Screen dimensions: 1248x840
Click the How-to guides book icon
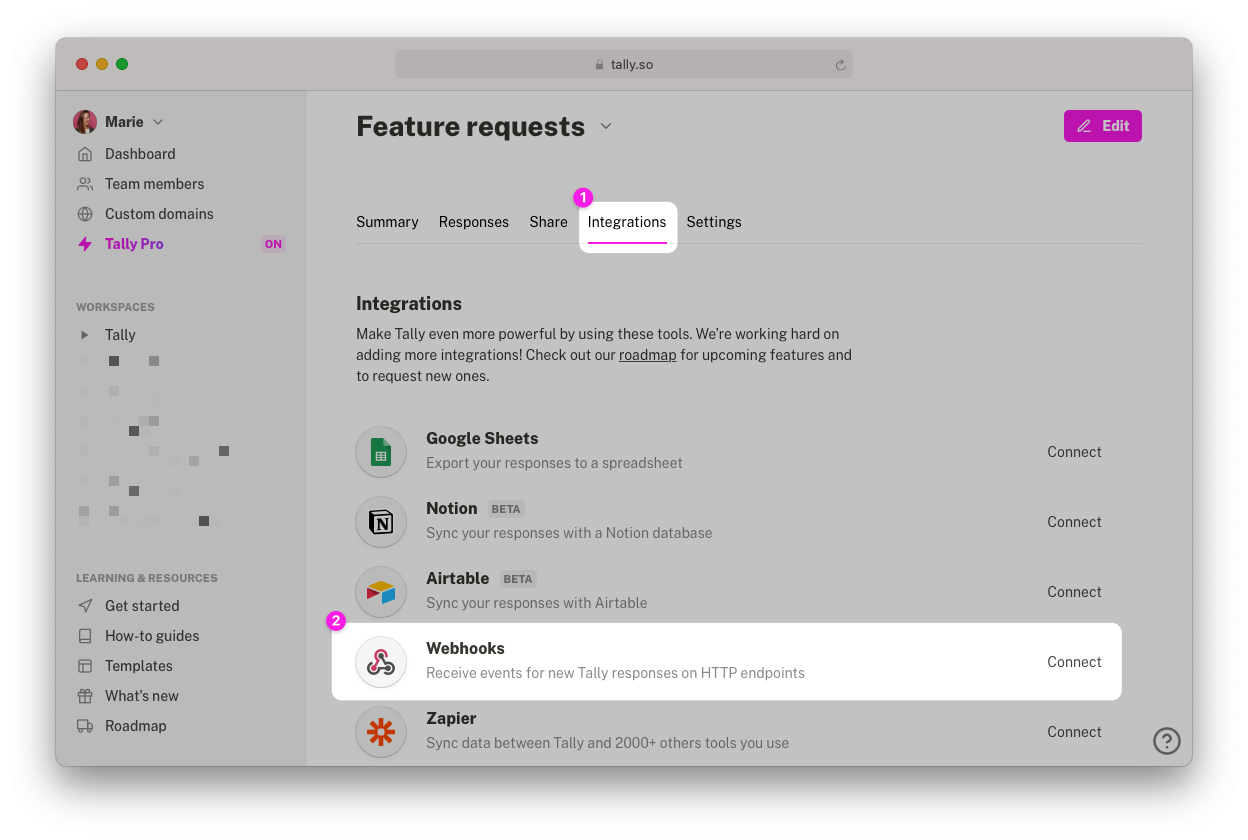point(85,636)
